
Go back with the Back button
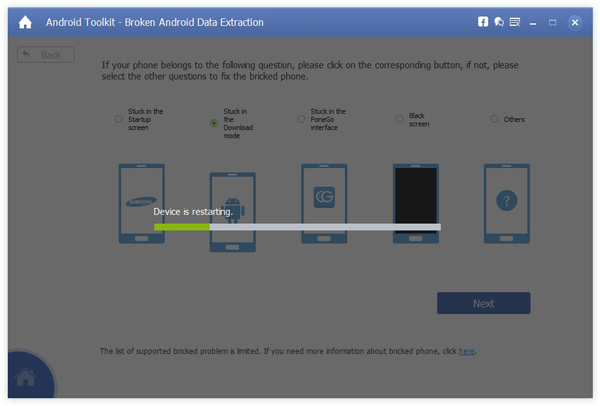point(46,54)
